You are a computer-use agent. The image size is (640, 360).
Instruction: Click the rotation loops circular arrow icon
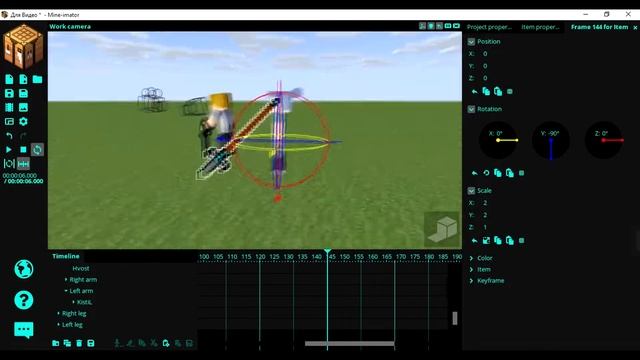coord(486,173)
